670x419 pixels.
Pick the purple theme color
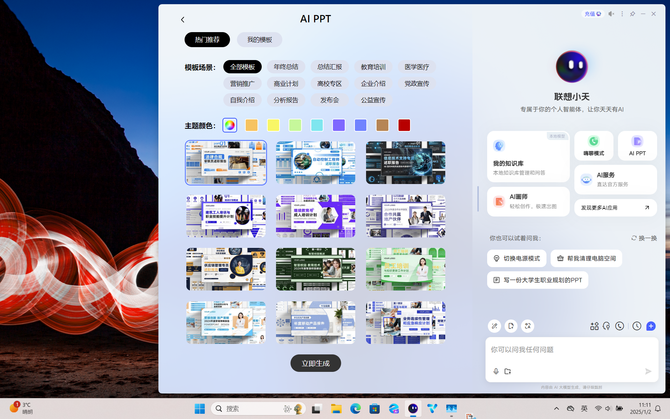[x=339, y=125]
